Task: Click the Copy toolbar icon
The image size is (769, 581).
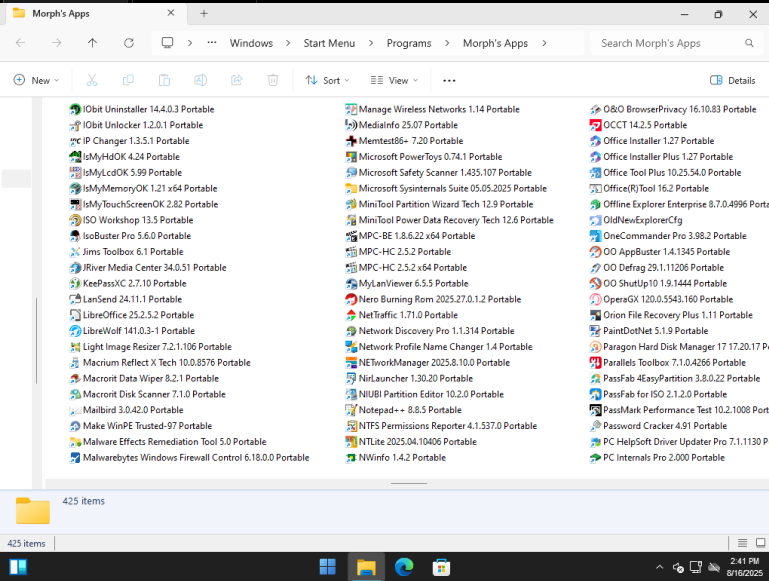Action: pyautogui.click(x=128, y=80)
